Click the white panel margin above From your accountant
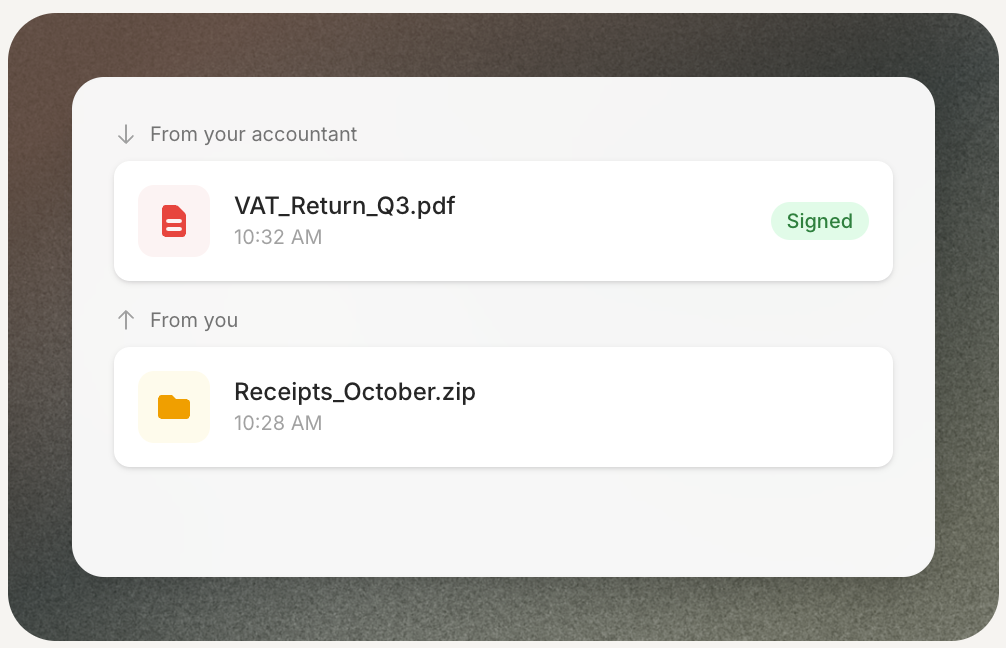Image resolution: width=1006 pixels, height=648 pixels. click(x=500, y=98)
